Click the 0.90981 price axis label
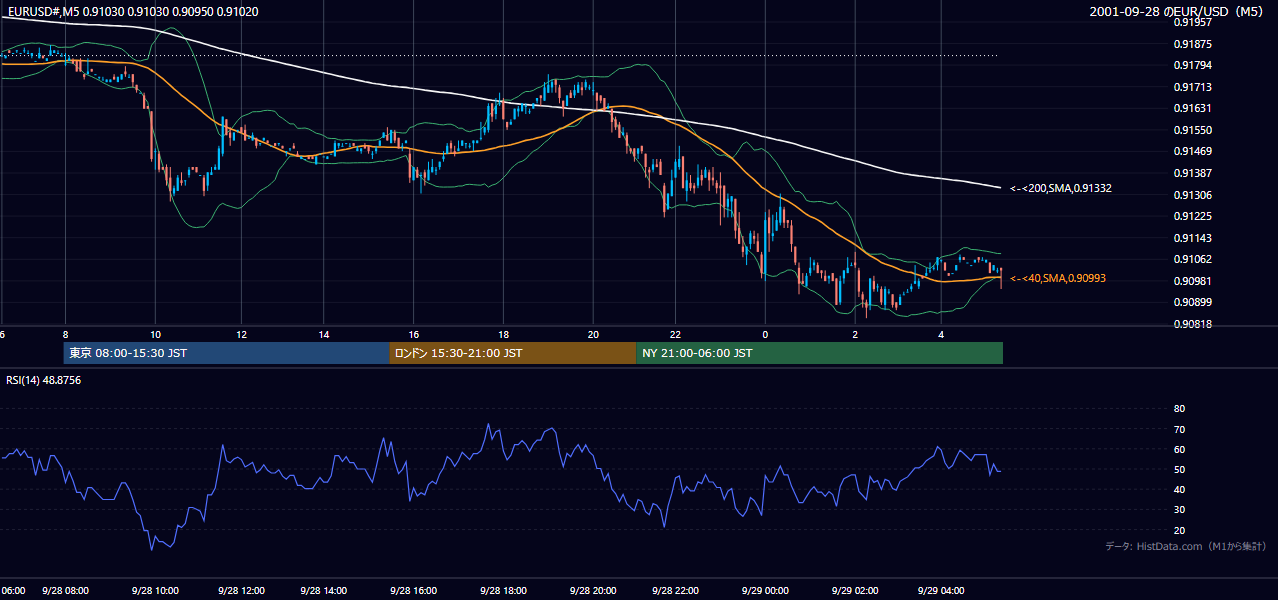Image resolution: width=1278 pixels, height=600 pixels. (1192, 281)
